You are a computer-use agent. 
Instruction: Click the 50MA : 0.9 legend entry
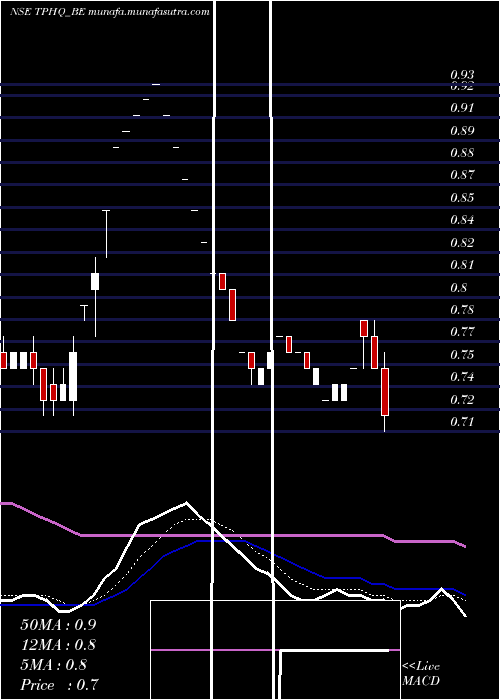[x=58, y=625]
